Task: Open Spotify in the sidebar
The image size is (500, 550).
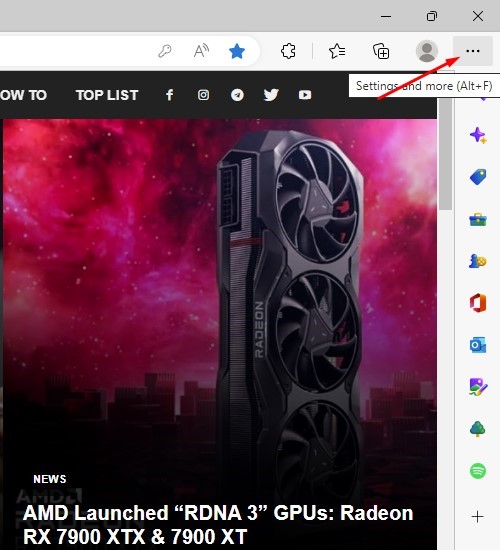Action: tap(478, 470)
